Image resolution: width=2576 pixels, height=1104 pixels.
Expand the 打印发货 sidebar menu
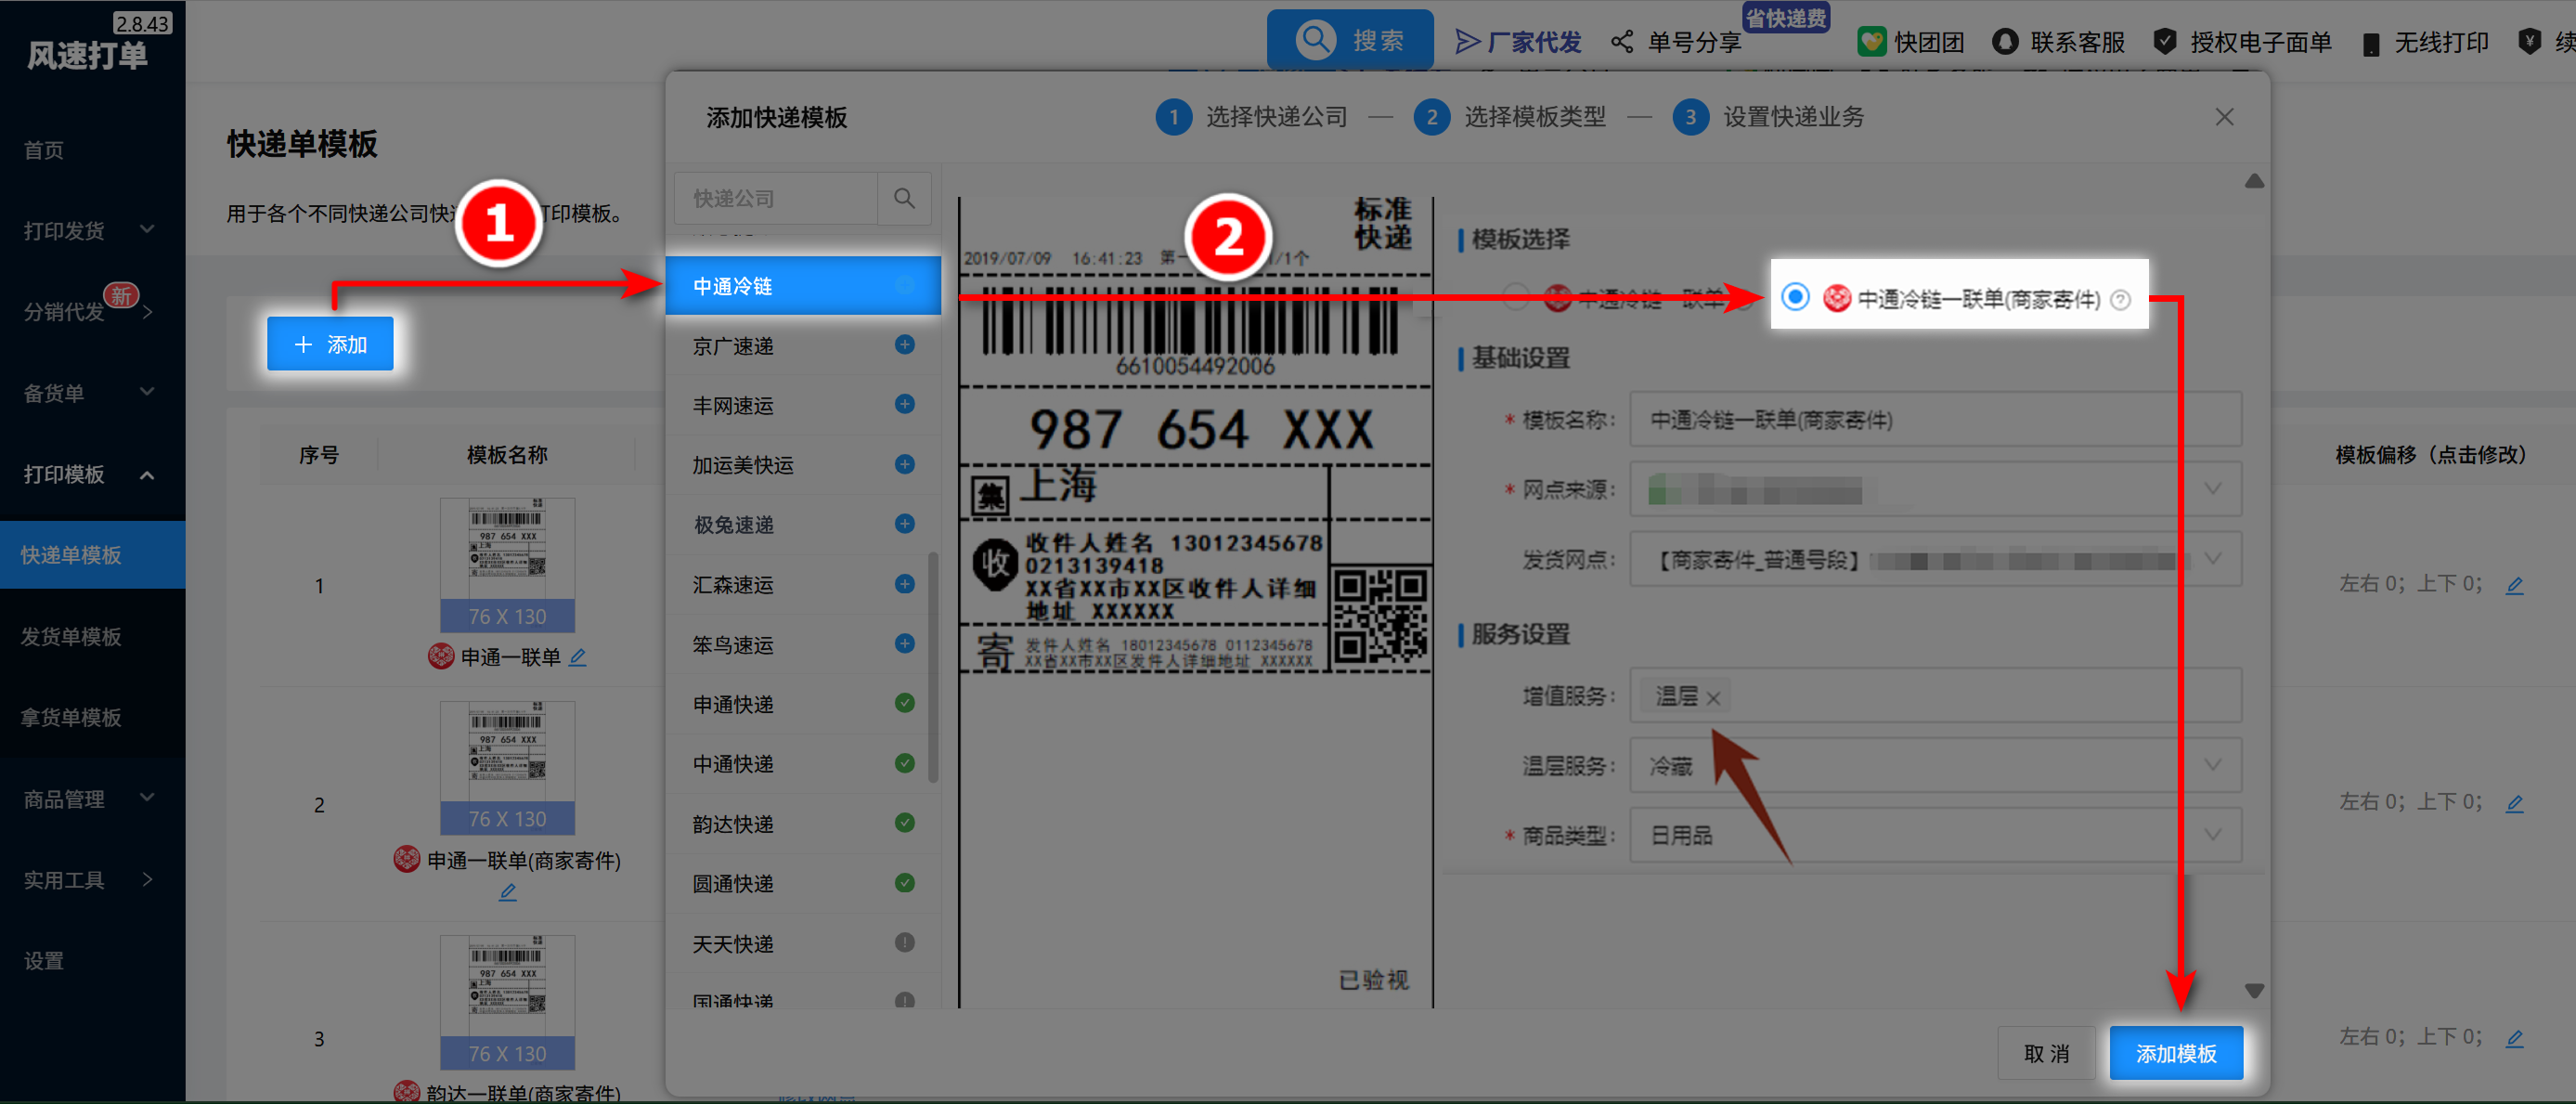(x=92, y=230)
